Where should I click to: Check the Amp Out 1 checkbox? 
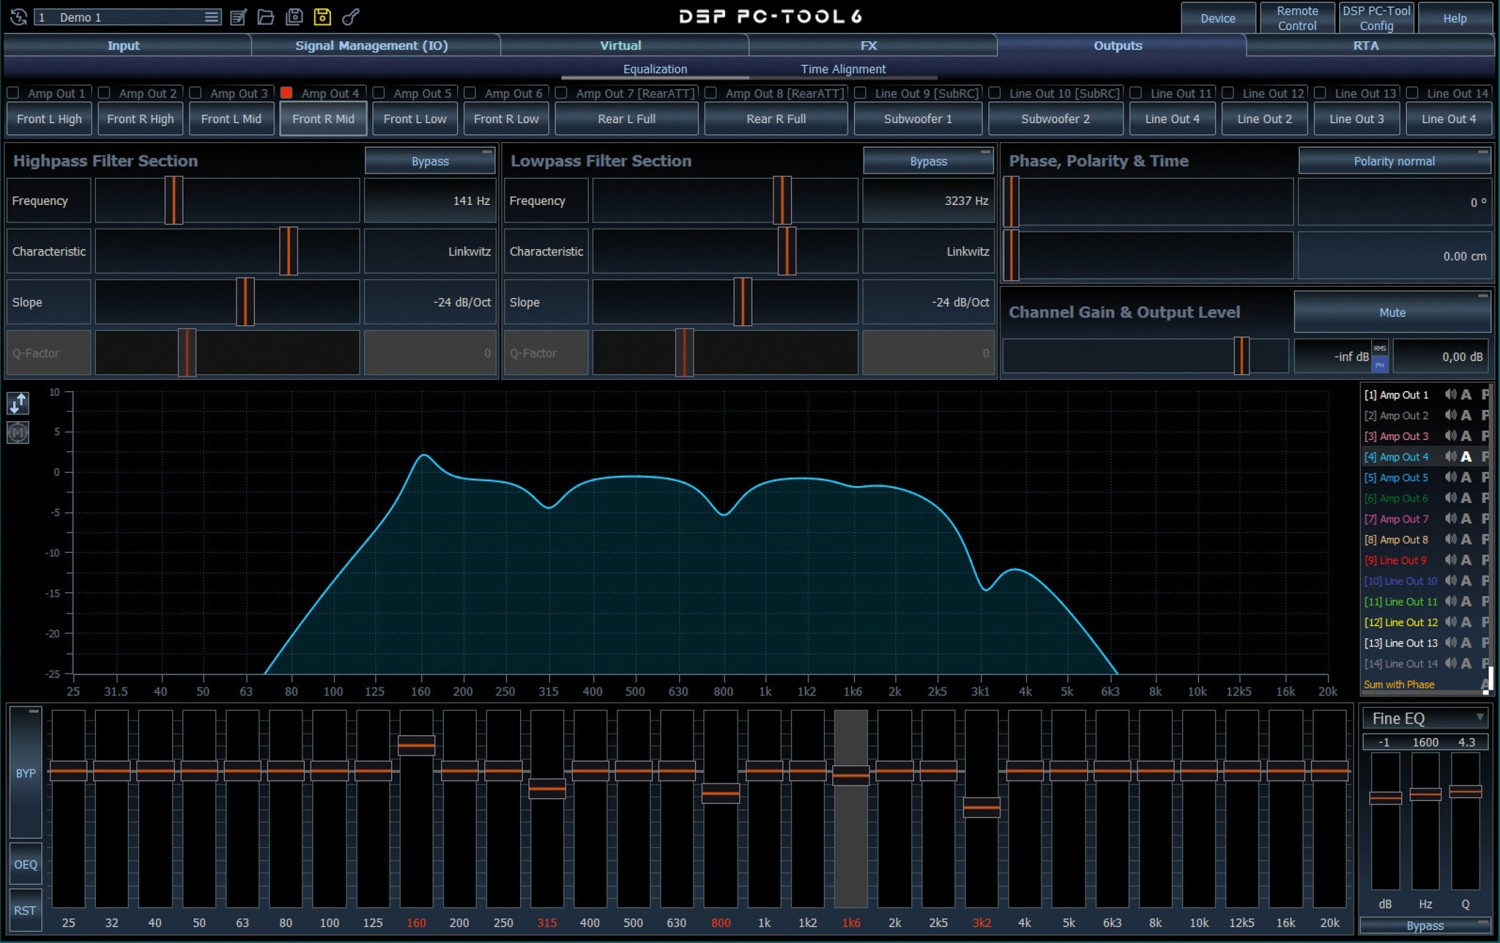click(13, 93)
